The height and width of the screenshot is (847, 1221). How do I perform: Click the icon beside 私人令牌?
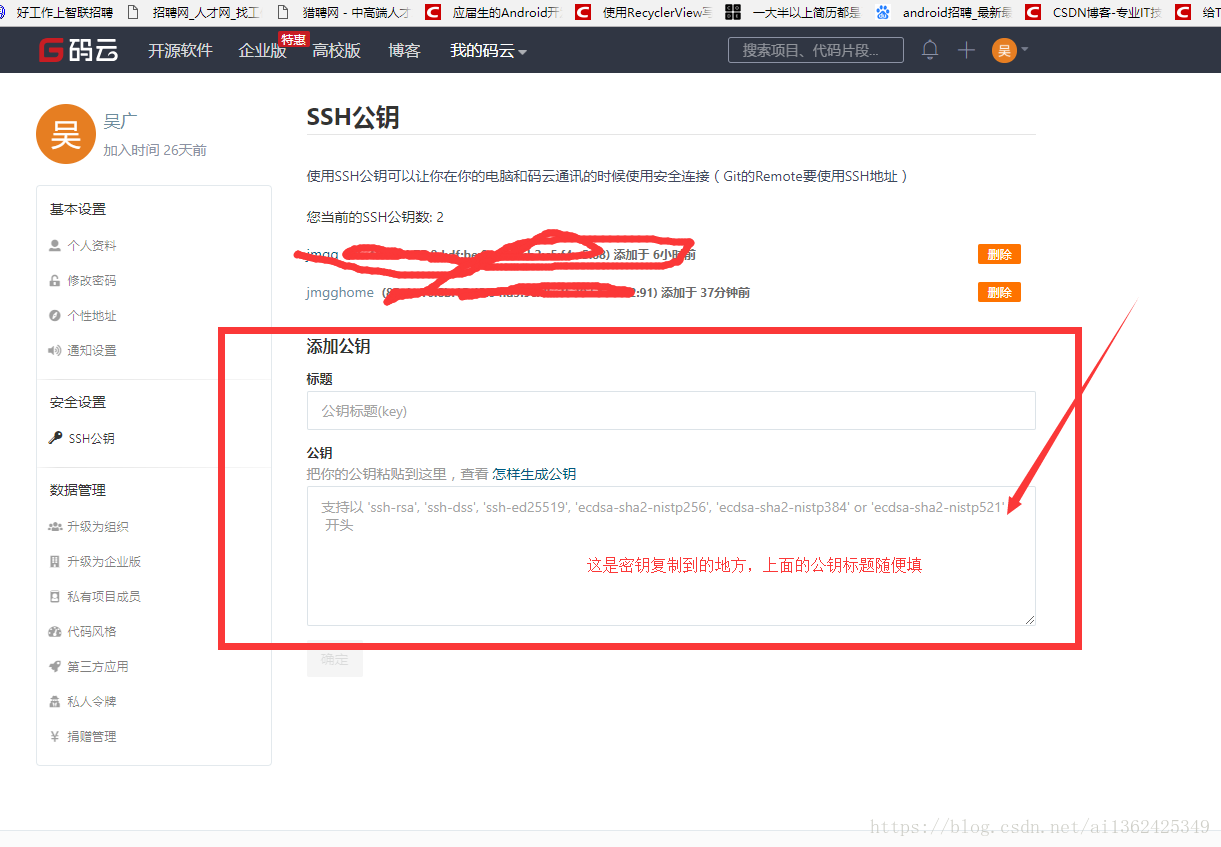(x=55, y=702)
